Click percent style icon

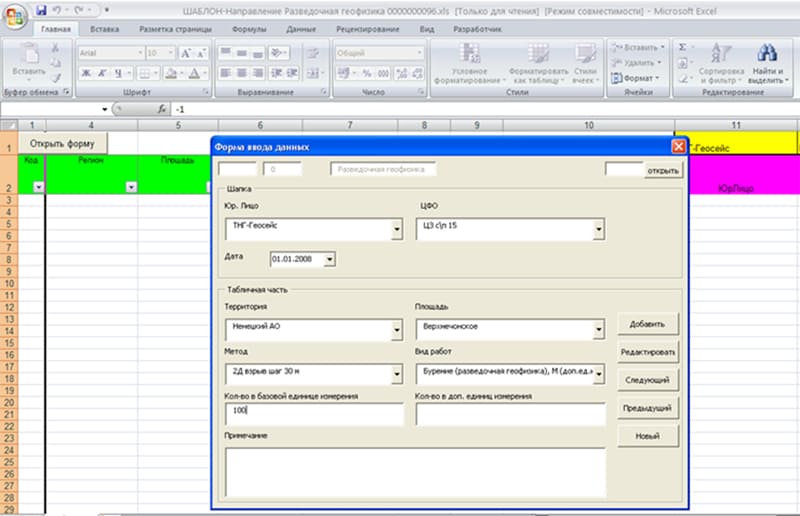point(367,73)
